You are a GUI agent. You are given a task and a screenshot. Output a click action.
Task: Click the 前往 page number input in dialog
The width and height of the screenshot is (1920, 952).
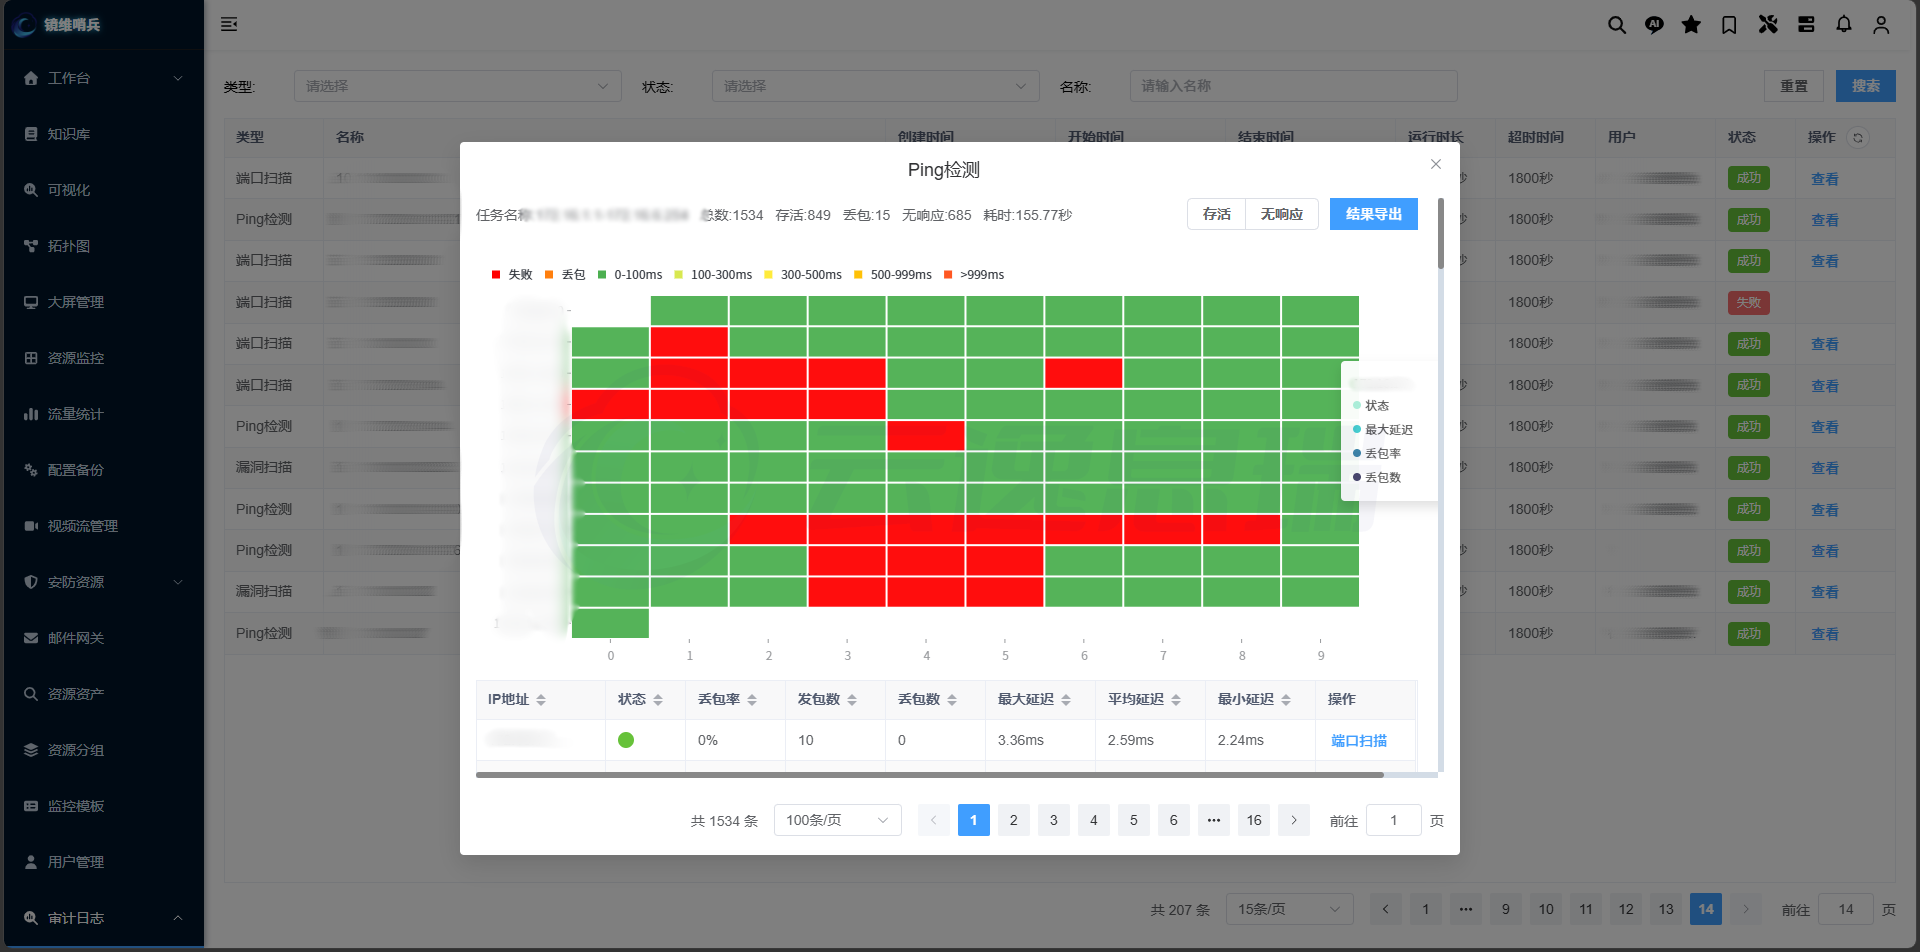point(1394,820)
